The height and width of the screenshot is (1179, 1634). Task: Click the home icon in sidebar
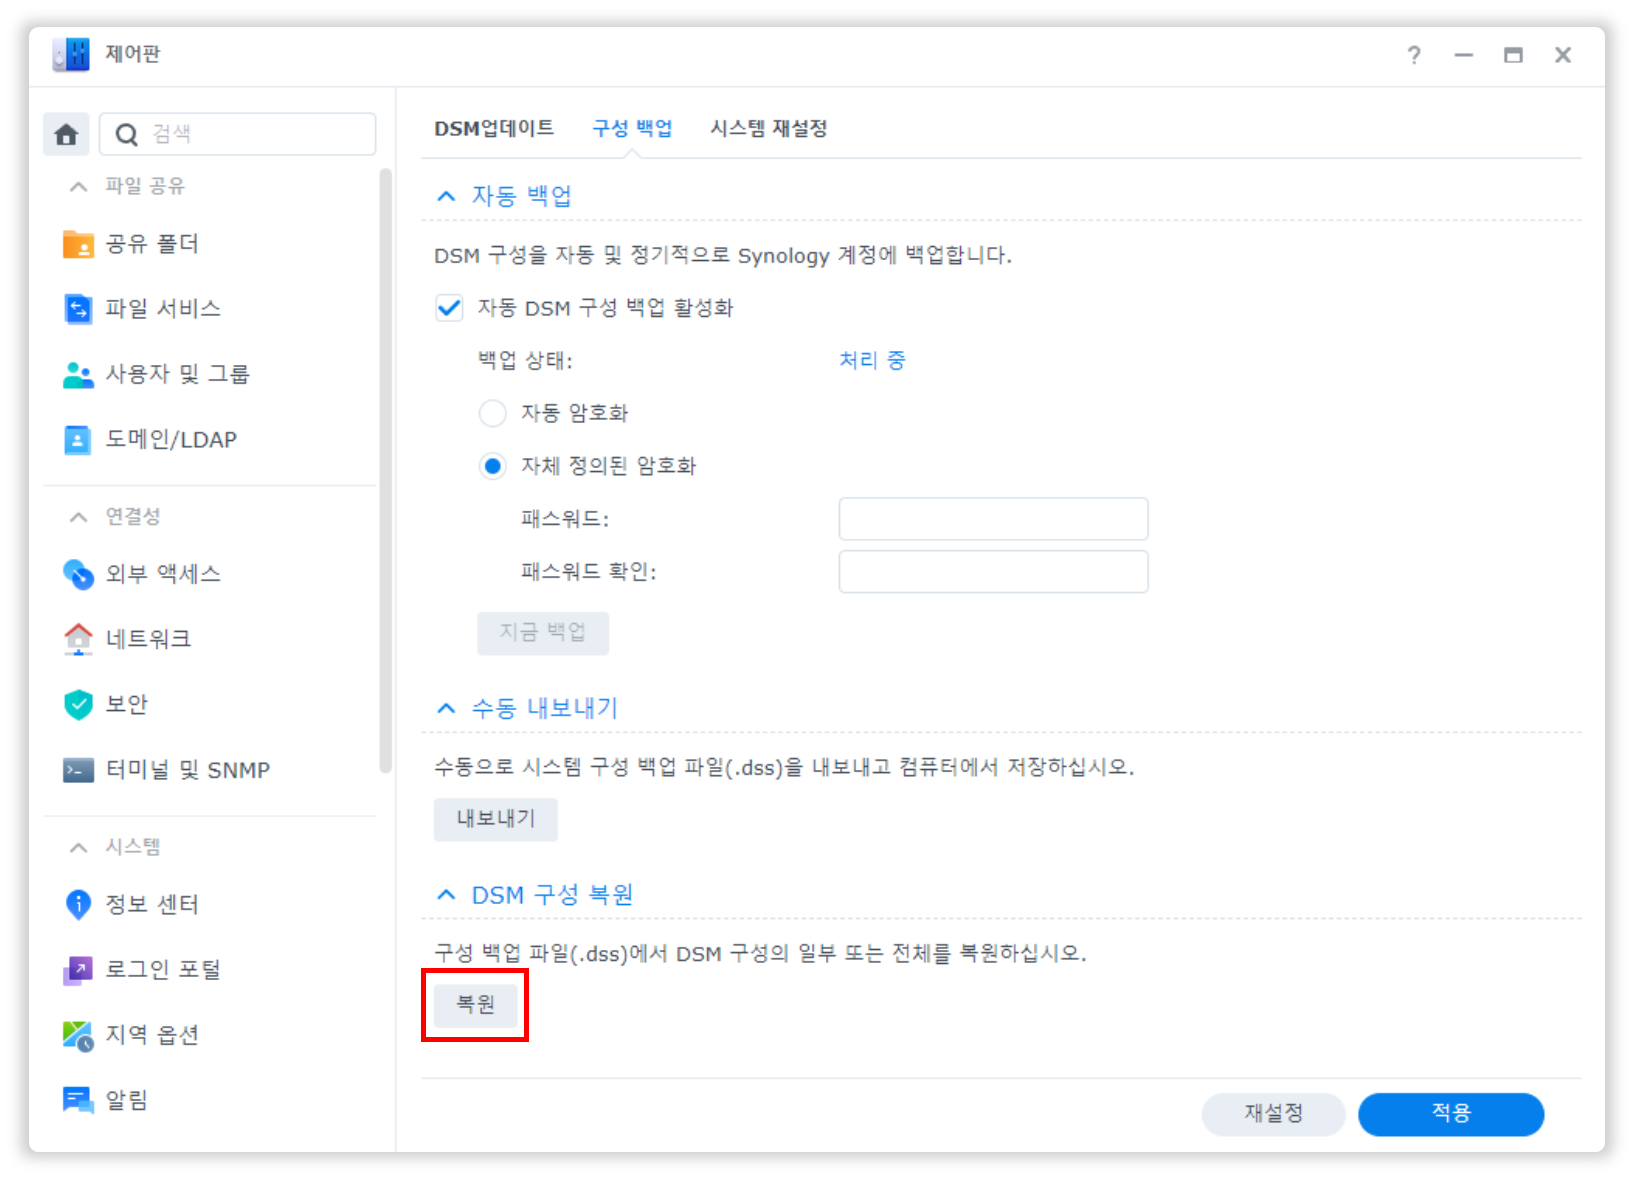[66, 134]
